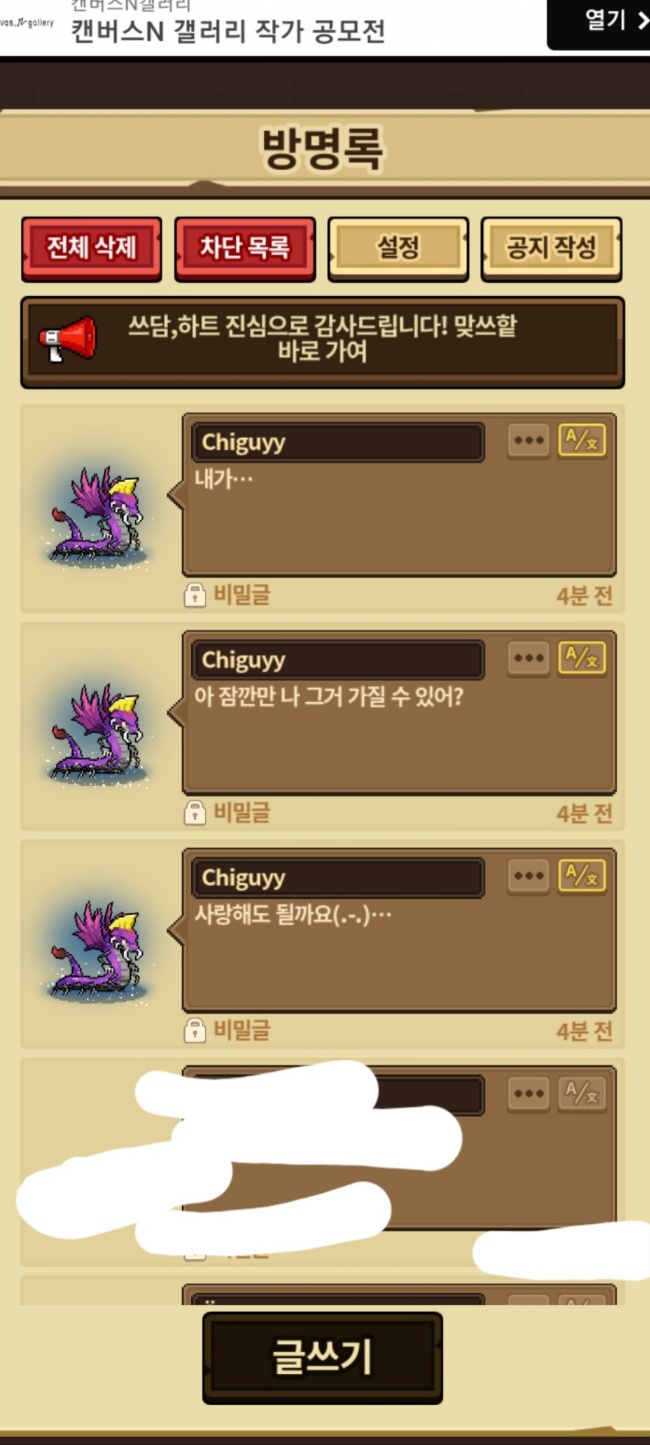Viewport: 650px width, 1445px height.
Task: Open more options for the 사랑해도 될까요 message
Action: tap(528, 876)
